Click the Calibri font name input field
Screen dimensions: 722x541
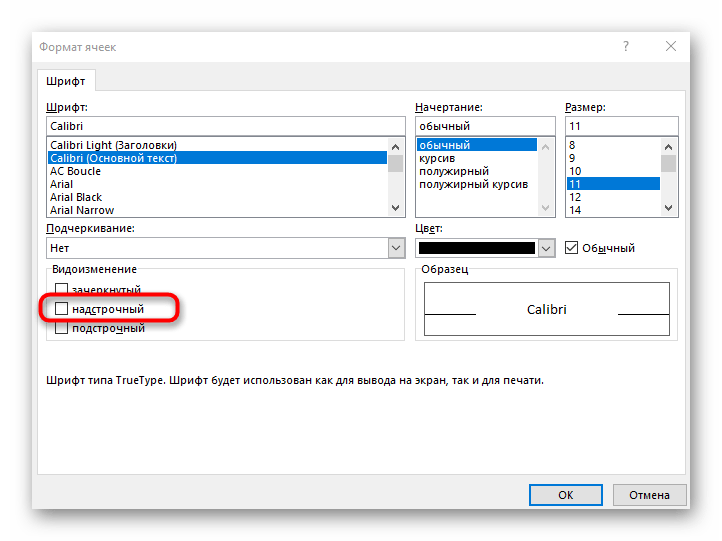click(226, 126)
